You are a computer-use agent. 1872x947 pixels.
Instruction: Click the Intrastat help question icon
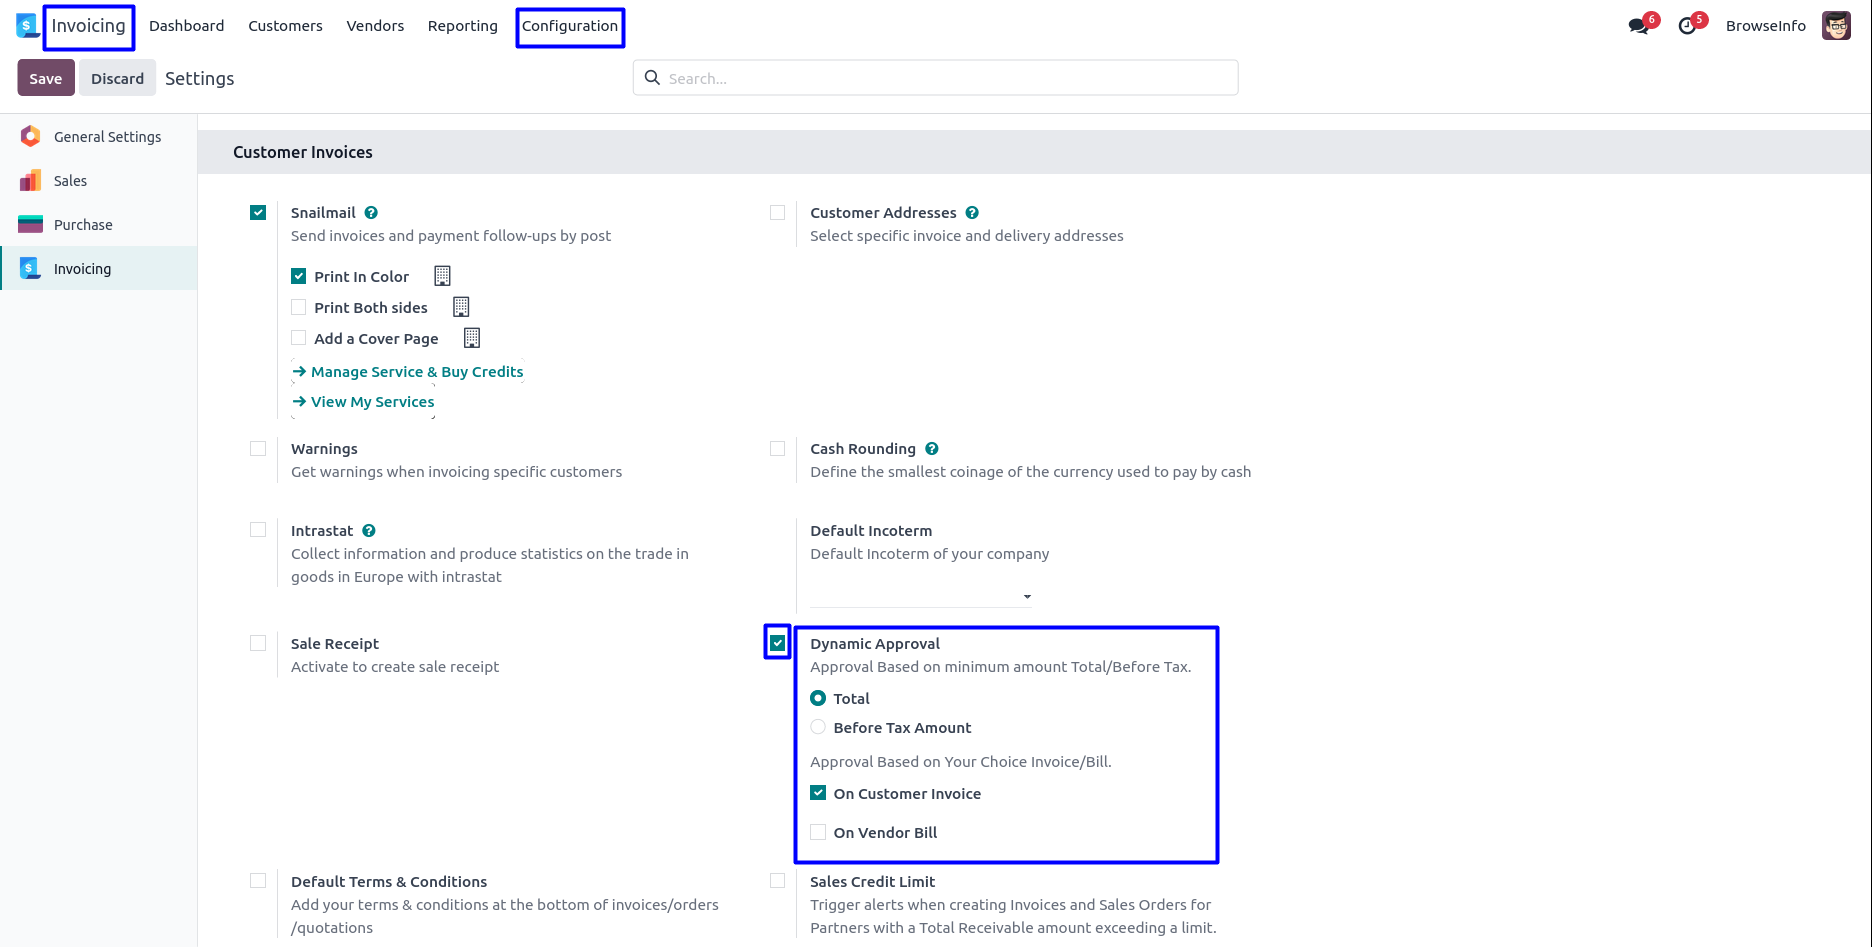[x=369, y=531]
